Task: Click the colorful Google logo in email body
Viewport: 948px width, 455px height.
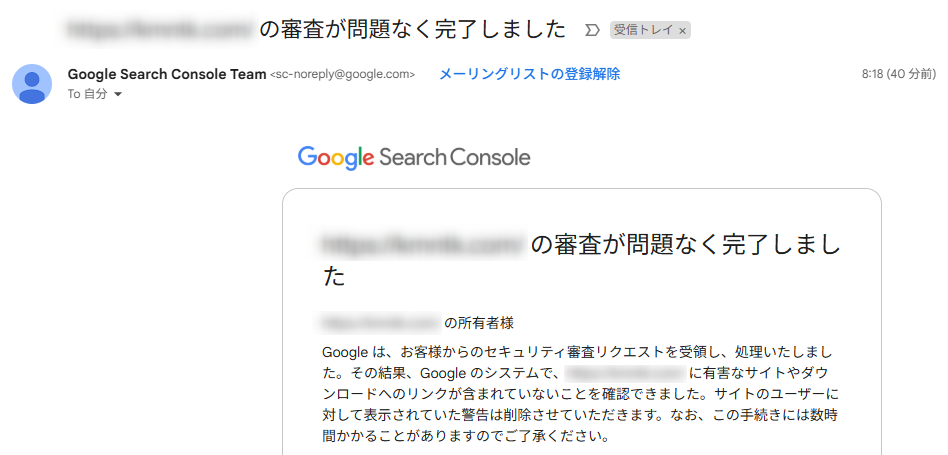Action: tap(336, 158)
